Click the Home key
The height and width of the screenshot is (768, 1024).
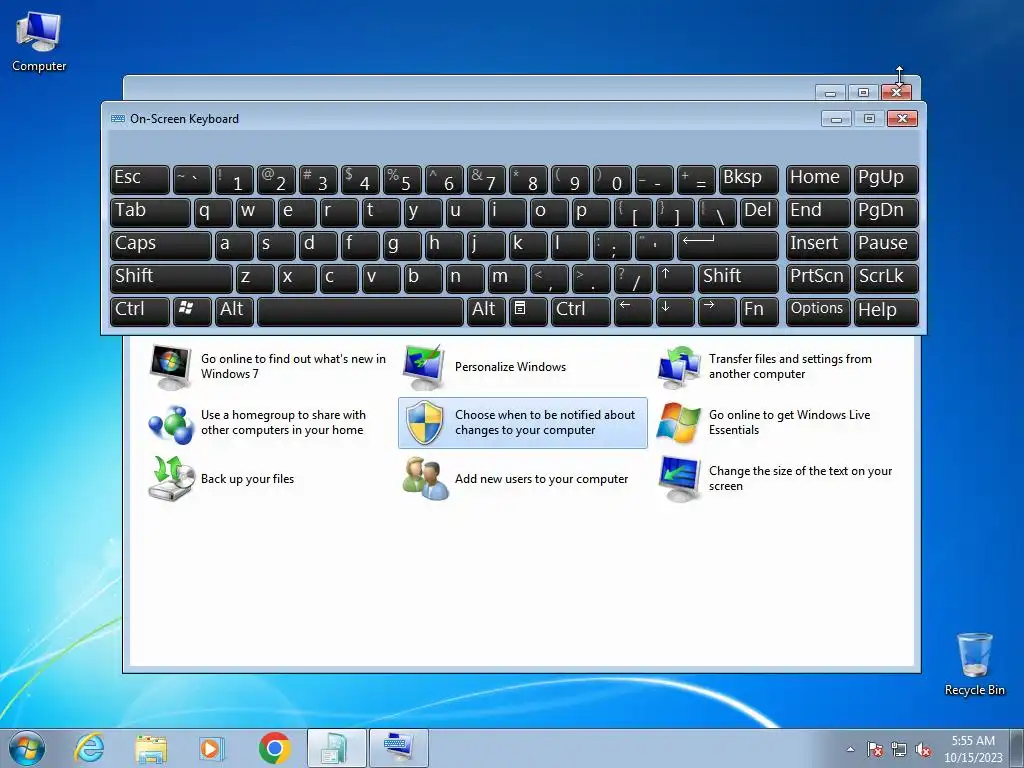point(818,179)
